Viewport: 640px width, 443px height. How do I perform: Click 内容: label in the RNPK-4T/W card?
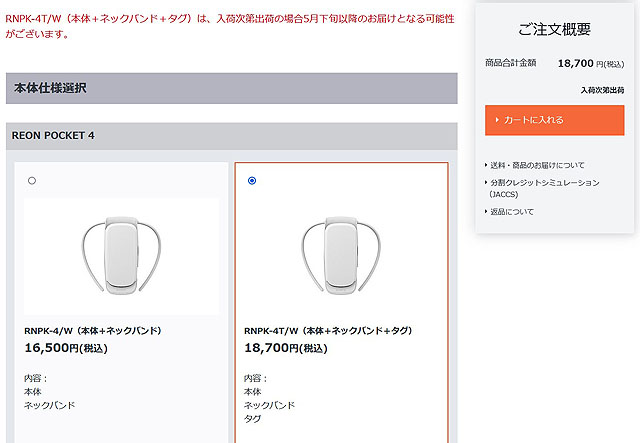point(255,378)
